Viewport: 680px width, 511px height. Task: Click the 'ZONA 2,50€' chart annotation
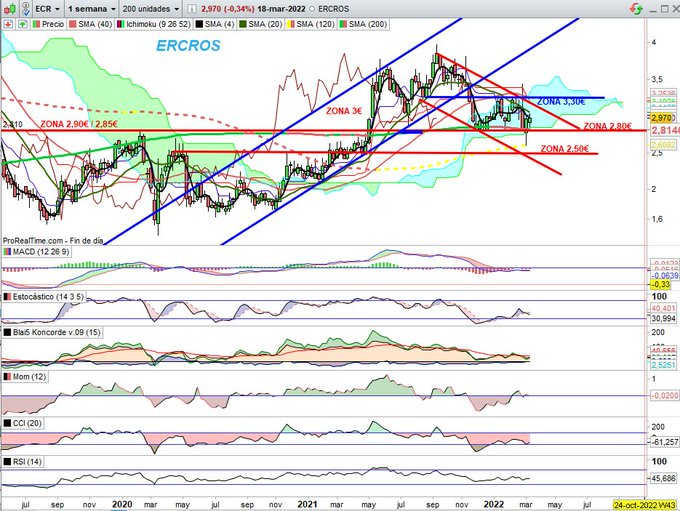coord(565,149)
